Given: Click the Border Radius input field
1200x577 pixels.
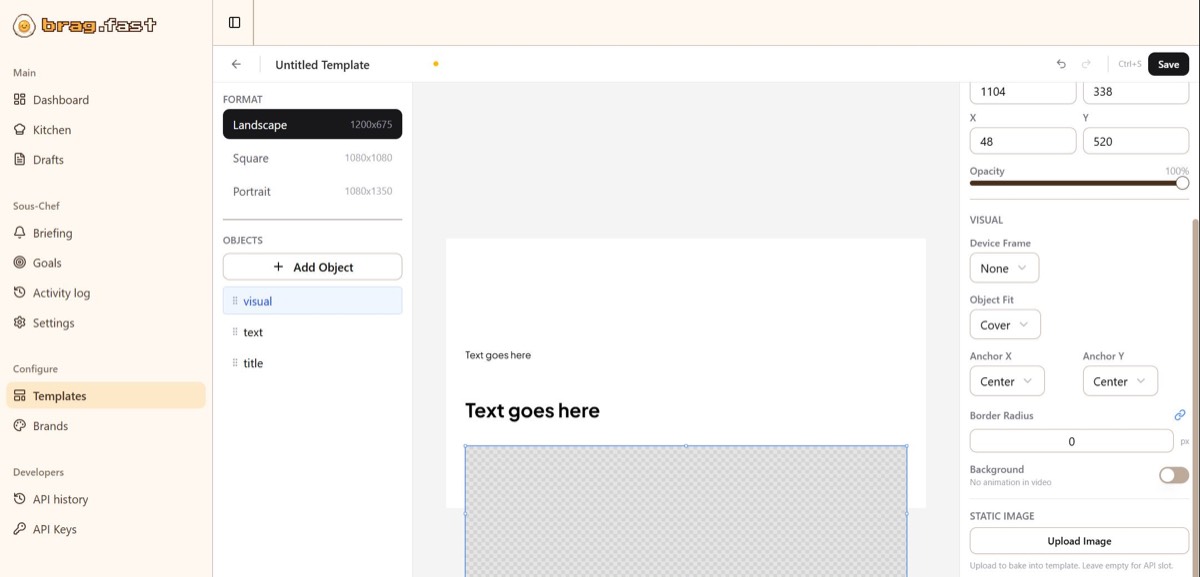Looking at the screenshot, I should [1071, 441].
